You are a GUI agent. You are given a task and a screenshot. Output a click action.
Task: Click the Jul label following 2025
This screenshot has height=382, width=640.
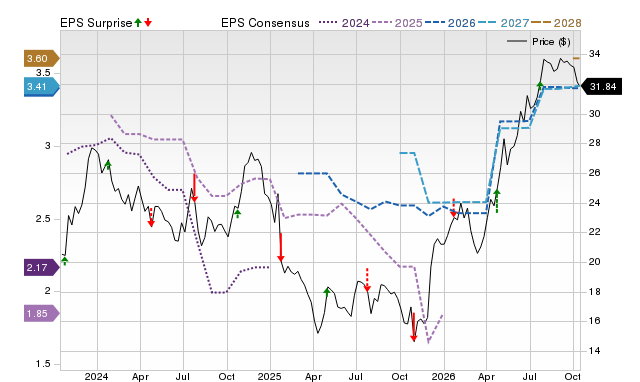[x=355, y=376]
